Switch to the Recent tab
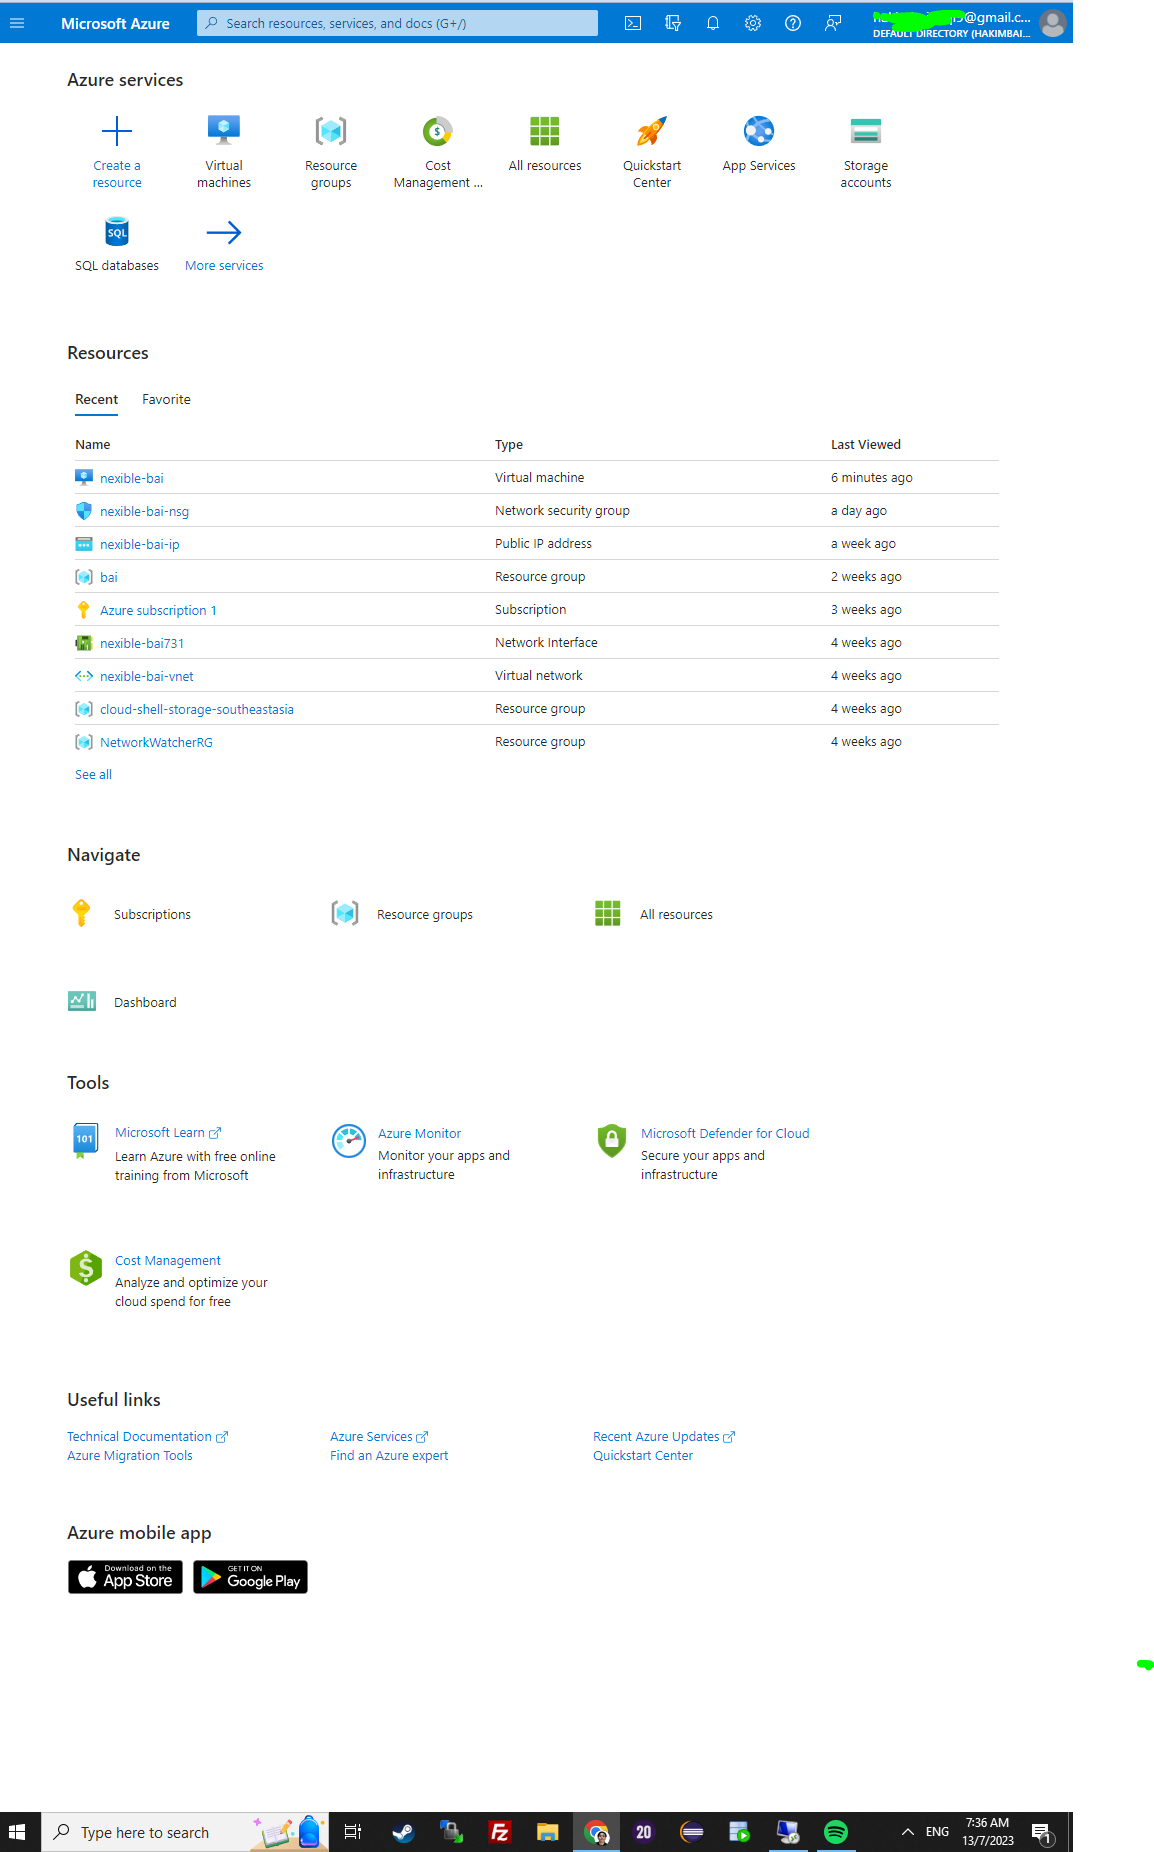Image resolution: width=1154 pixels, height=1852 pixels. (96, 400)
